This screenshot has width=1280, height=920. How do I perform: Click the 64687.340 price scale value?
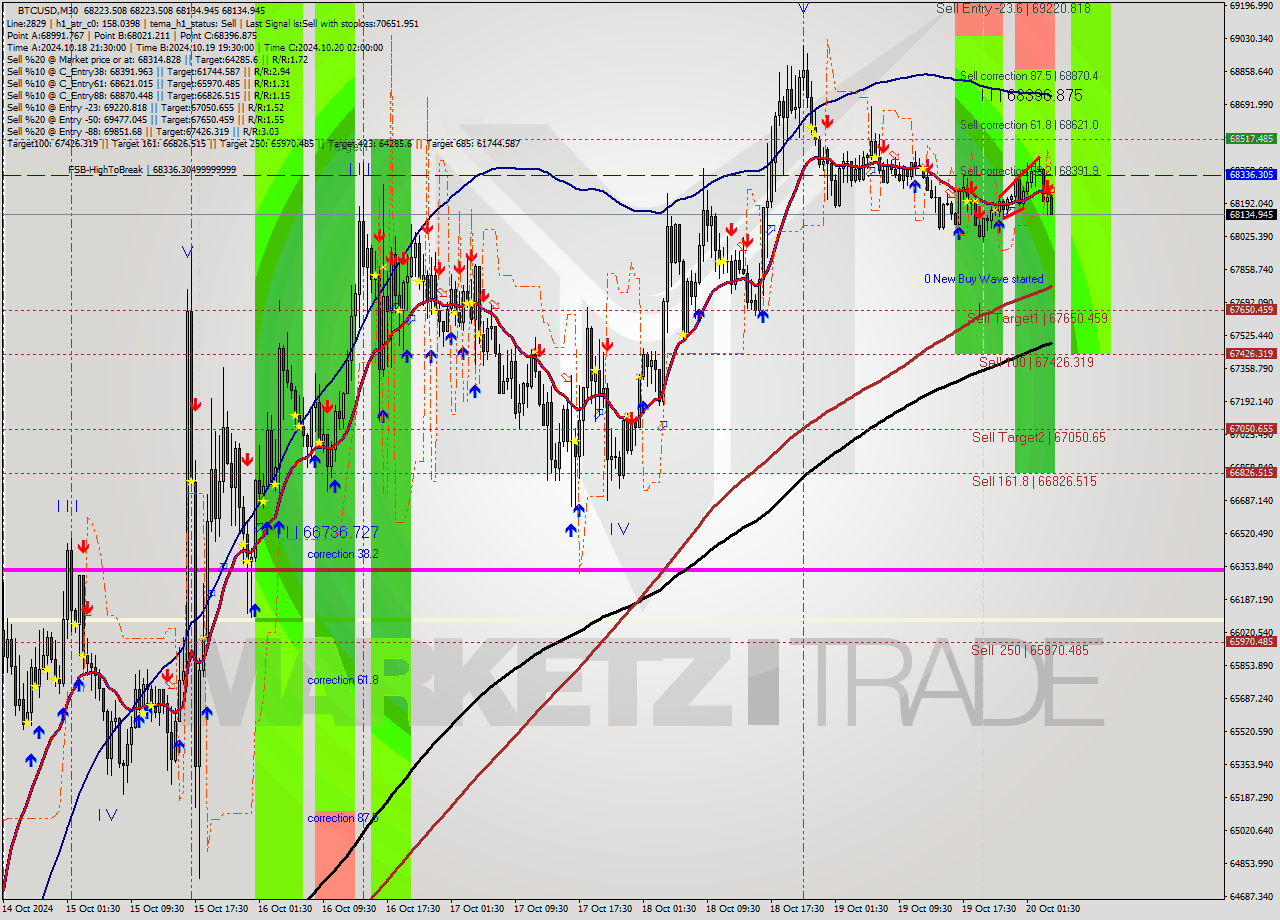[1251, 897]
